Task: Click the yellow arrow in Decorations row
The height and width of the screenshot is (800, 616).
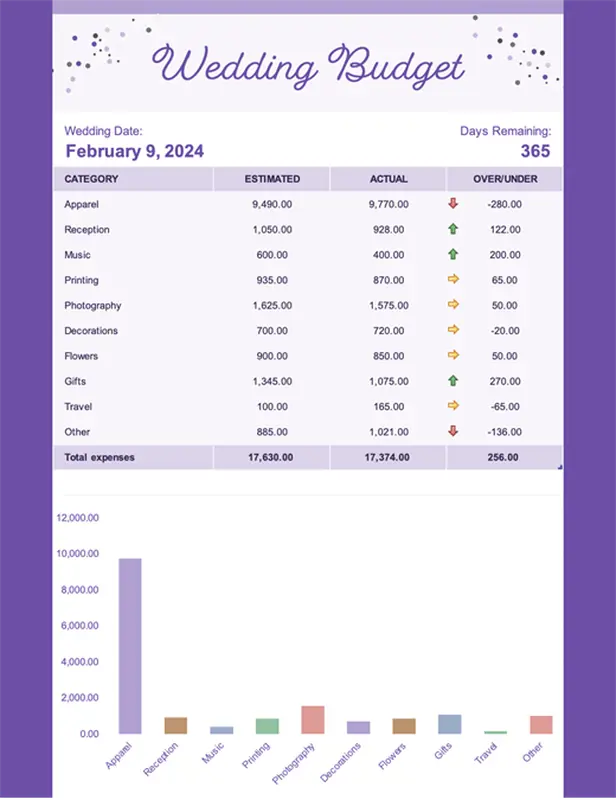Action: (453, 330)
